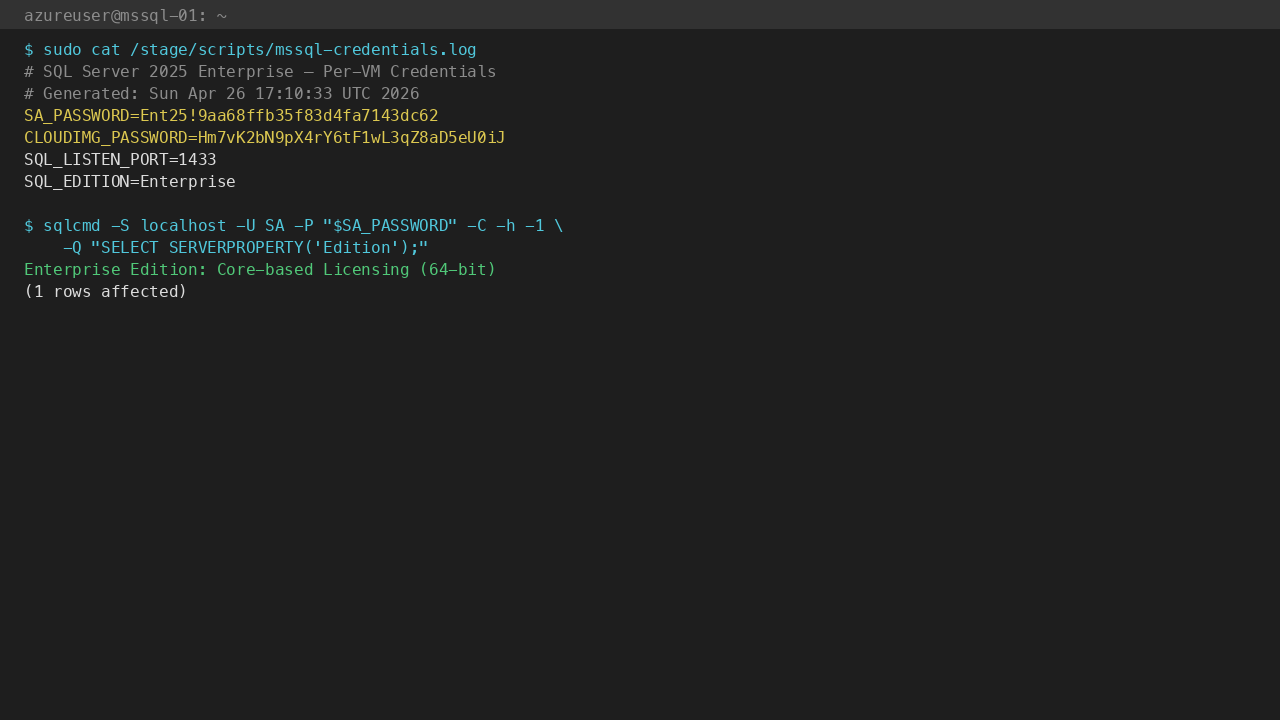Click the SQL Server 2025 Enterprise comment line
The width and height of the screenshot is (1280, 720).
pyautogui.click(x=260, y=72)
